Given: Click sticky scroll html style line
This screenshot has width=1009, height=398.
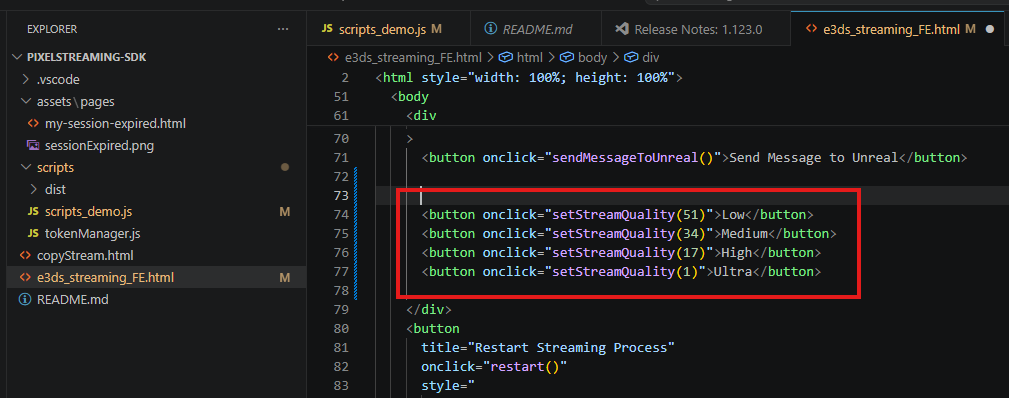Looking at the screenshot, I should [x=528, y=78].
